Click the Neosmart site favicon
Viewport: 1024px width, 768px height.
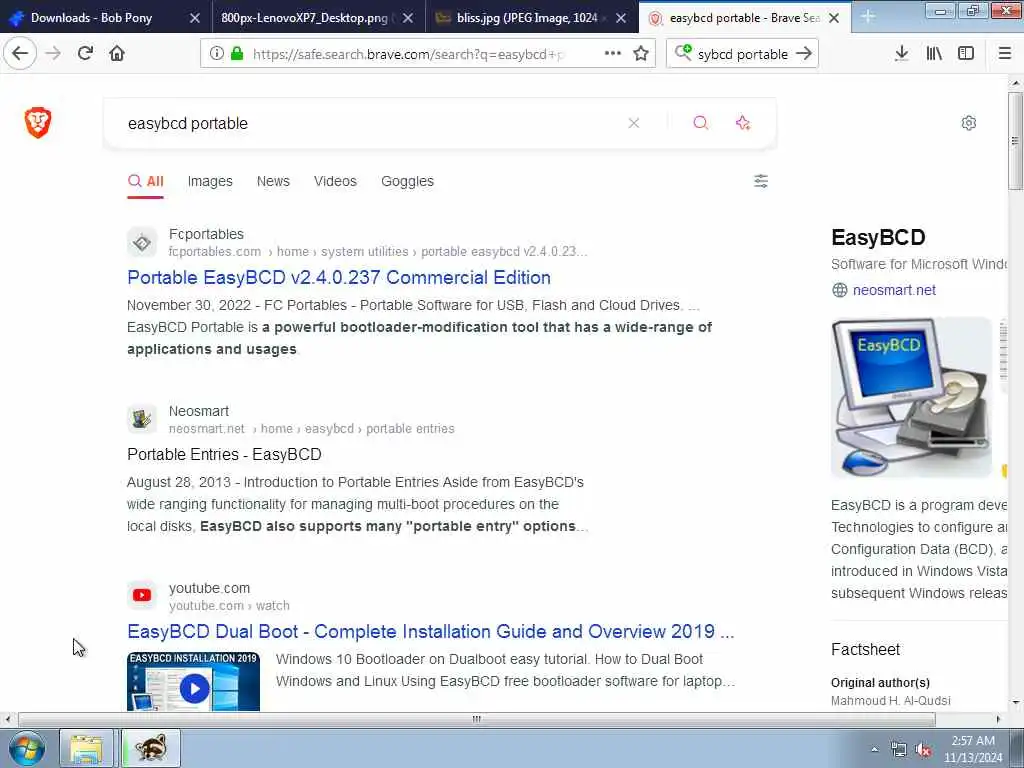click(x=142, y=419)
